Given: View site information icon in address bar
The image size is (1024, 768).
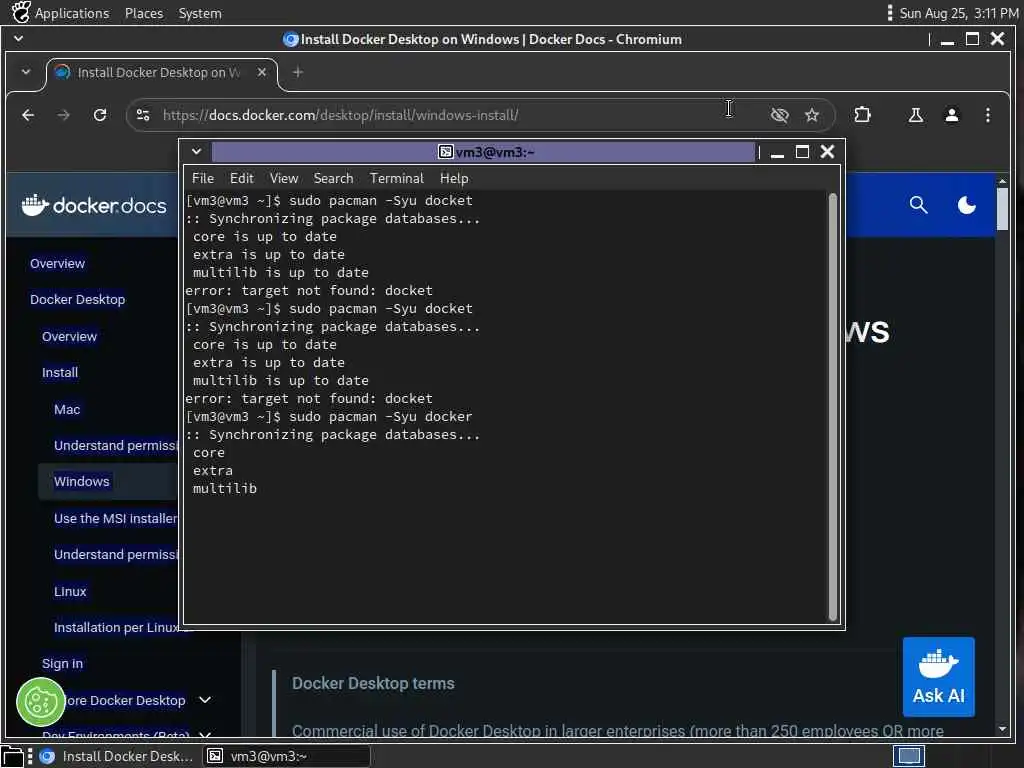Looking at the screenshot, I should 143,115.
